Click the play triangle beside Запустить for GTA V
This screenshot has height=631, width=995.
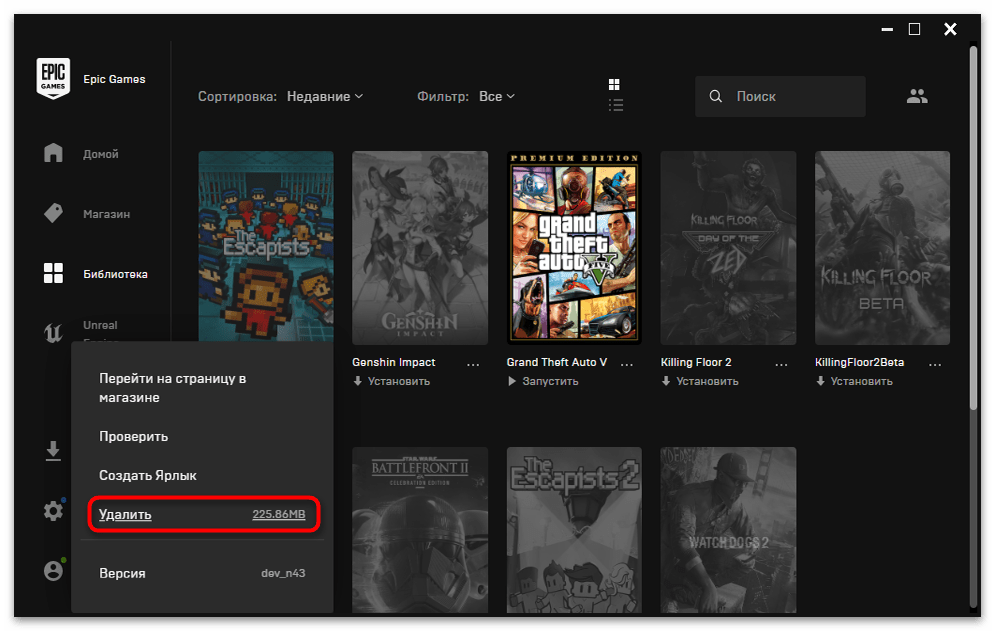pos(512,382)
